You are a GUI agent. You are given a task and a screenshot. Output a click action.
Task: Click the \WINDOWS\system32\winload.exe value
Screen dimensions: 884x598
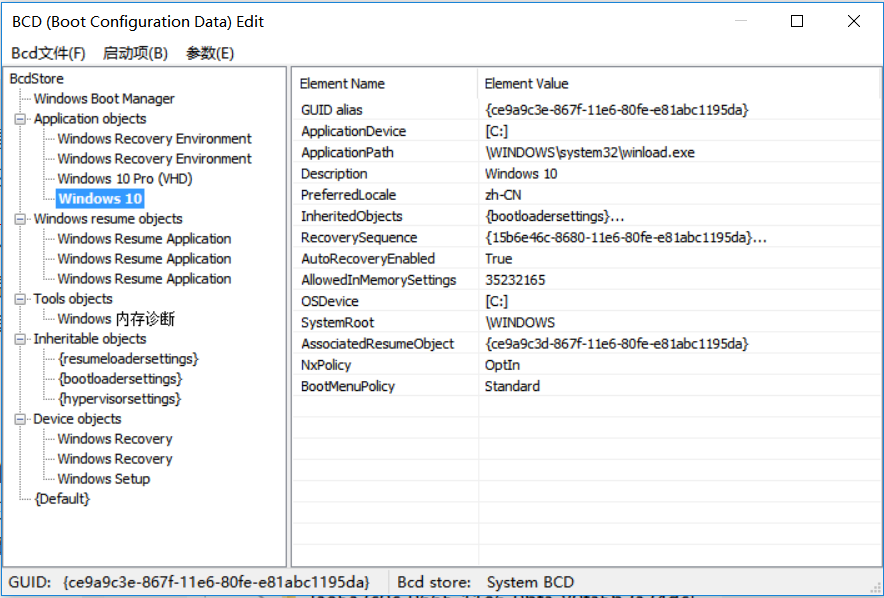[590, 153]
